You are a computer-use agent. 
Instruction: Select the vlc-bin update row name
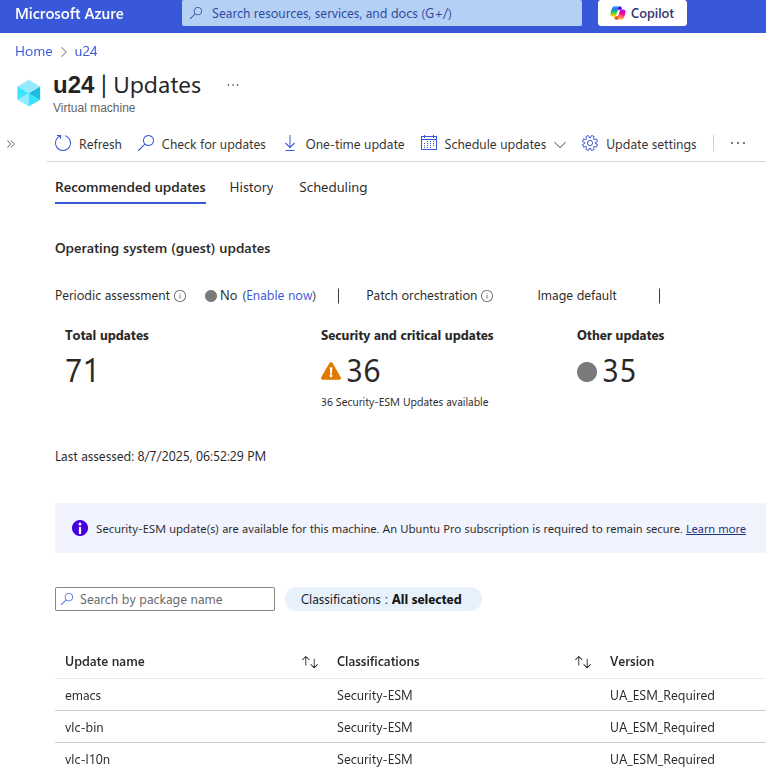[84, 727]
